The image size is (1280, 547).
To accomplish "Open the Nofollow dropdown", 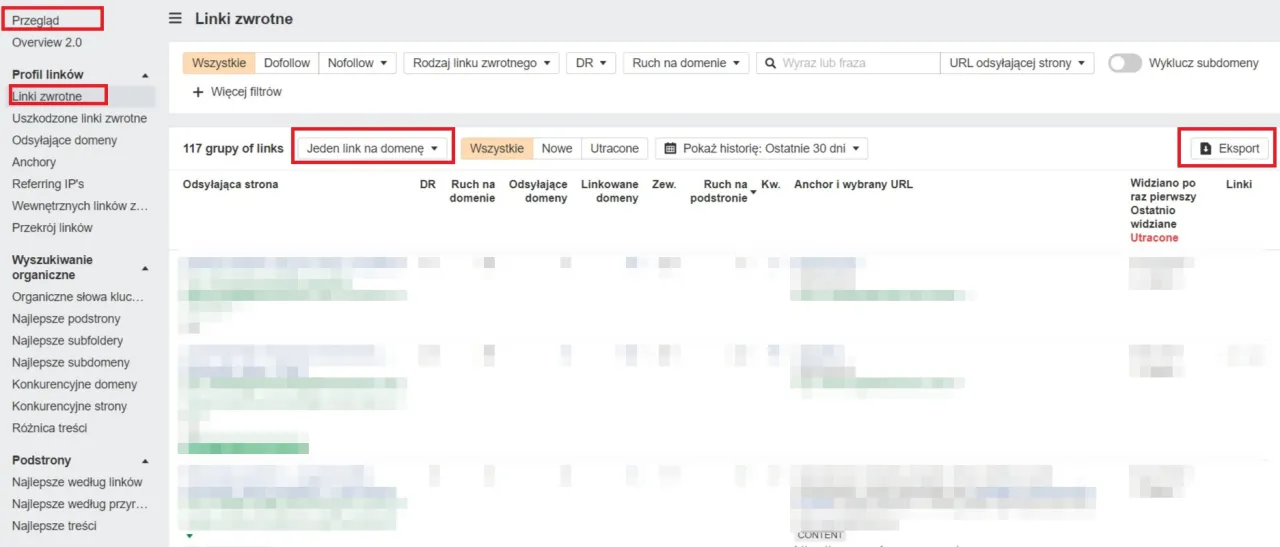I will point(358,63).
